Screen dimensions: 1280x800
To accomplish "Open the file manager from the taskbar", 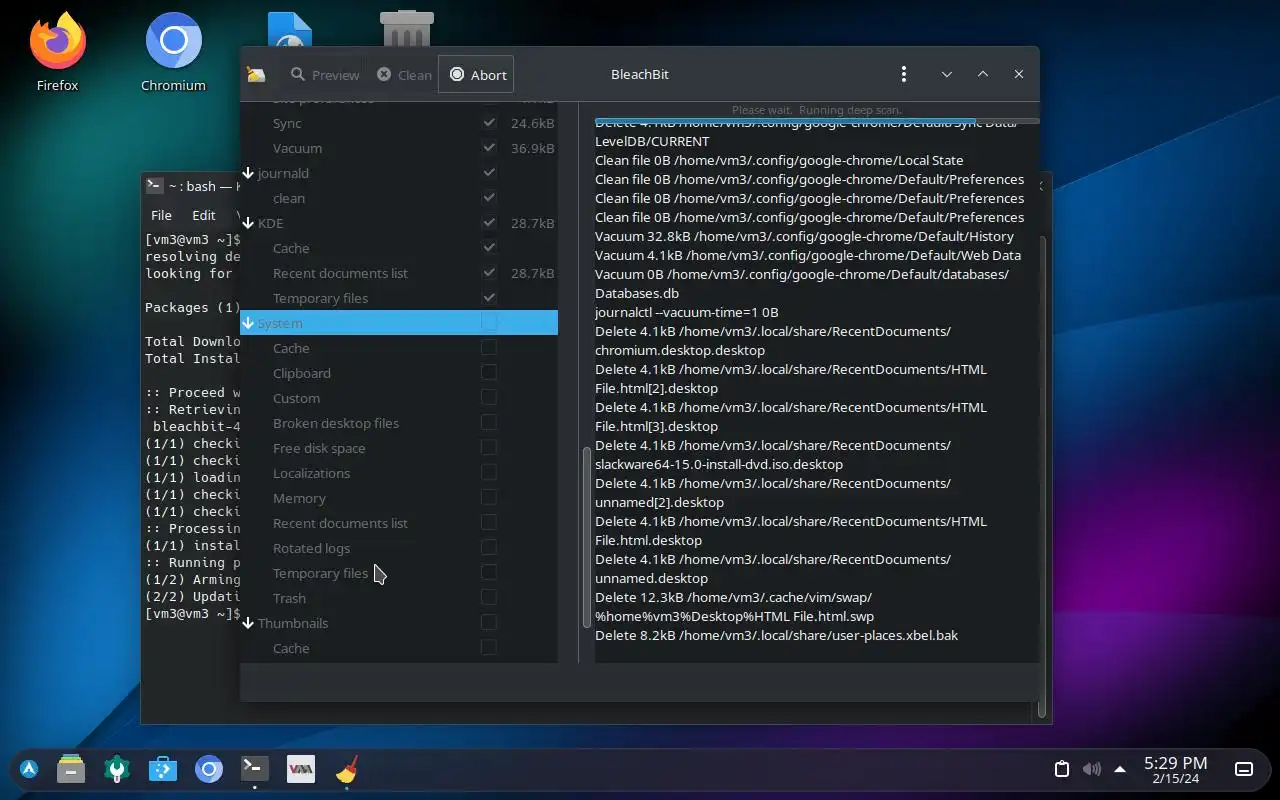I will 71,768.
